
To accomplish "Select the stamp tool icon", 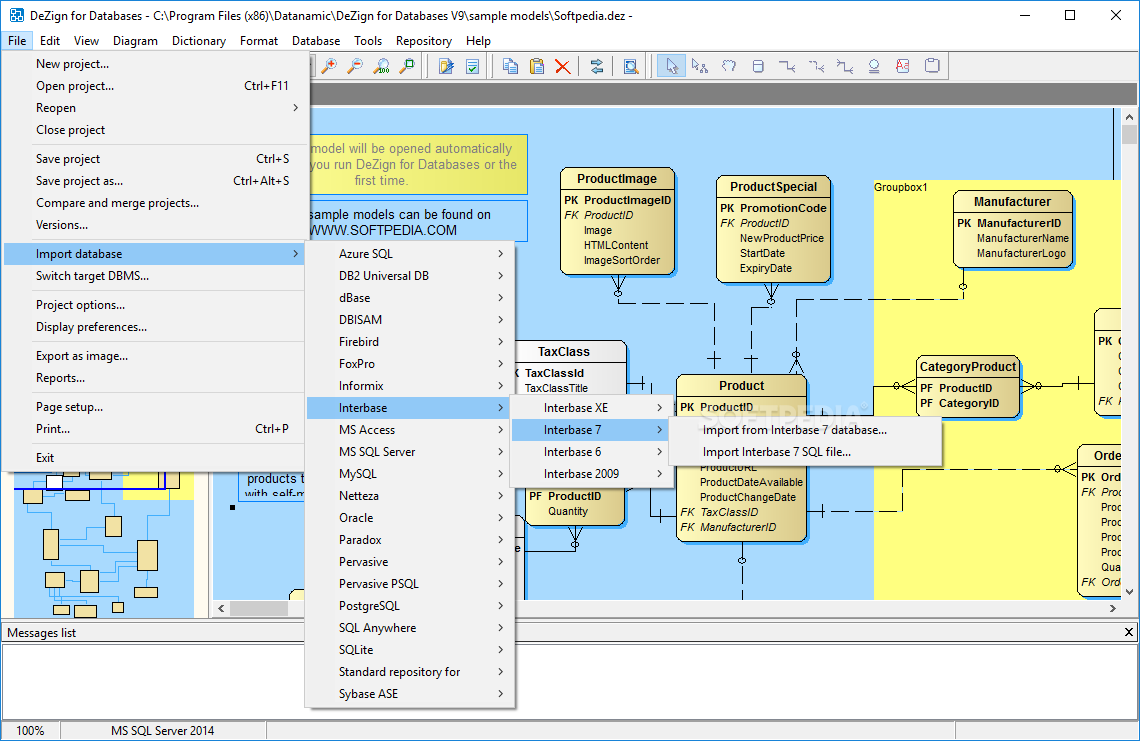I will [874, 66].
